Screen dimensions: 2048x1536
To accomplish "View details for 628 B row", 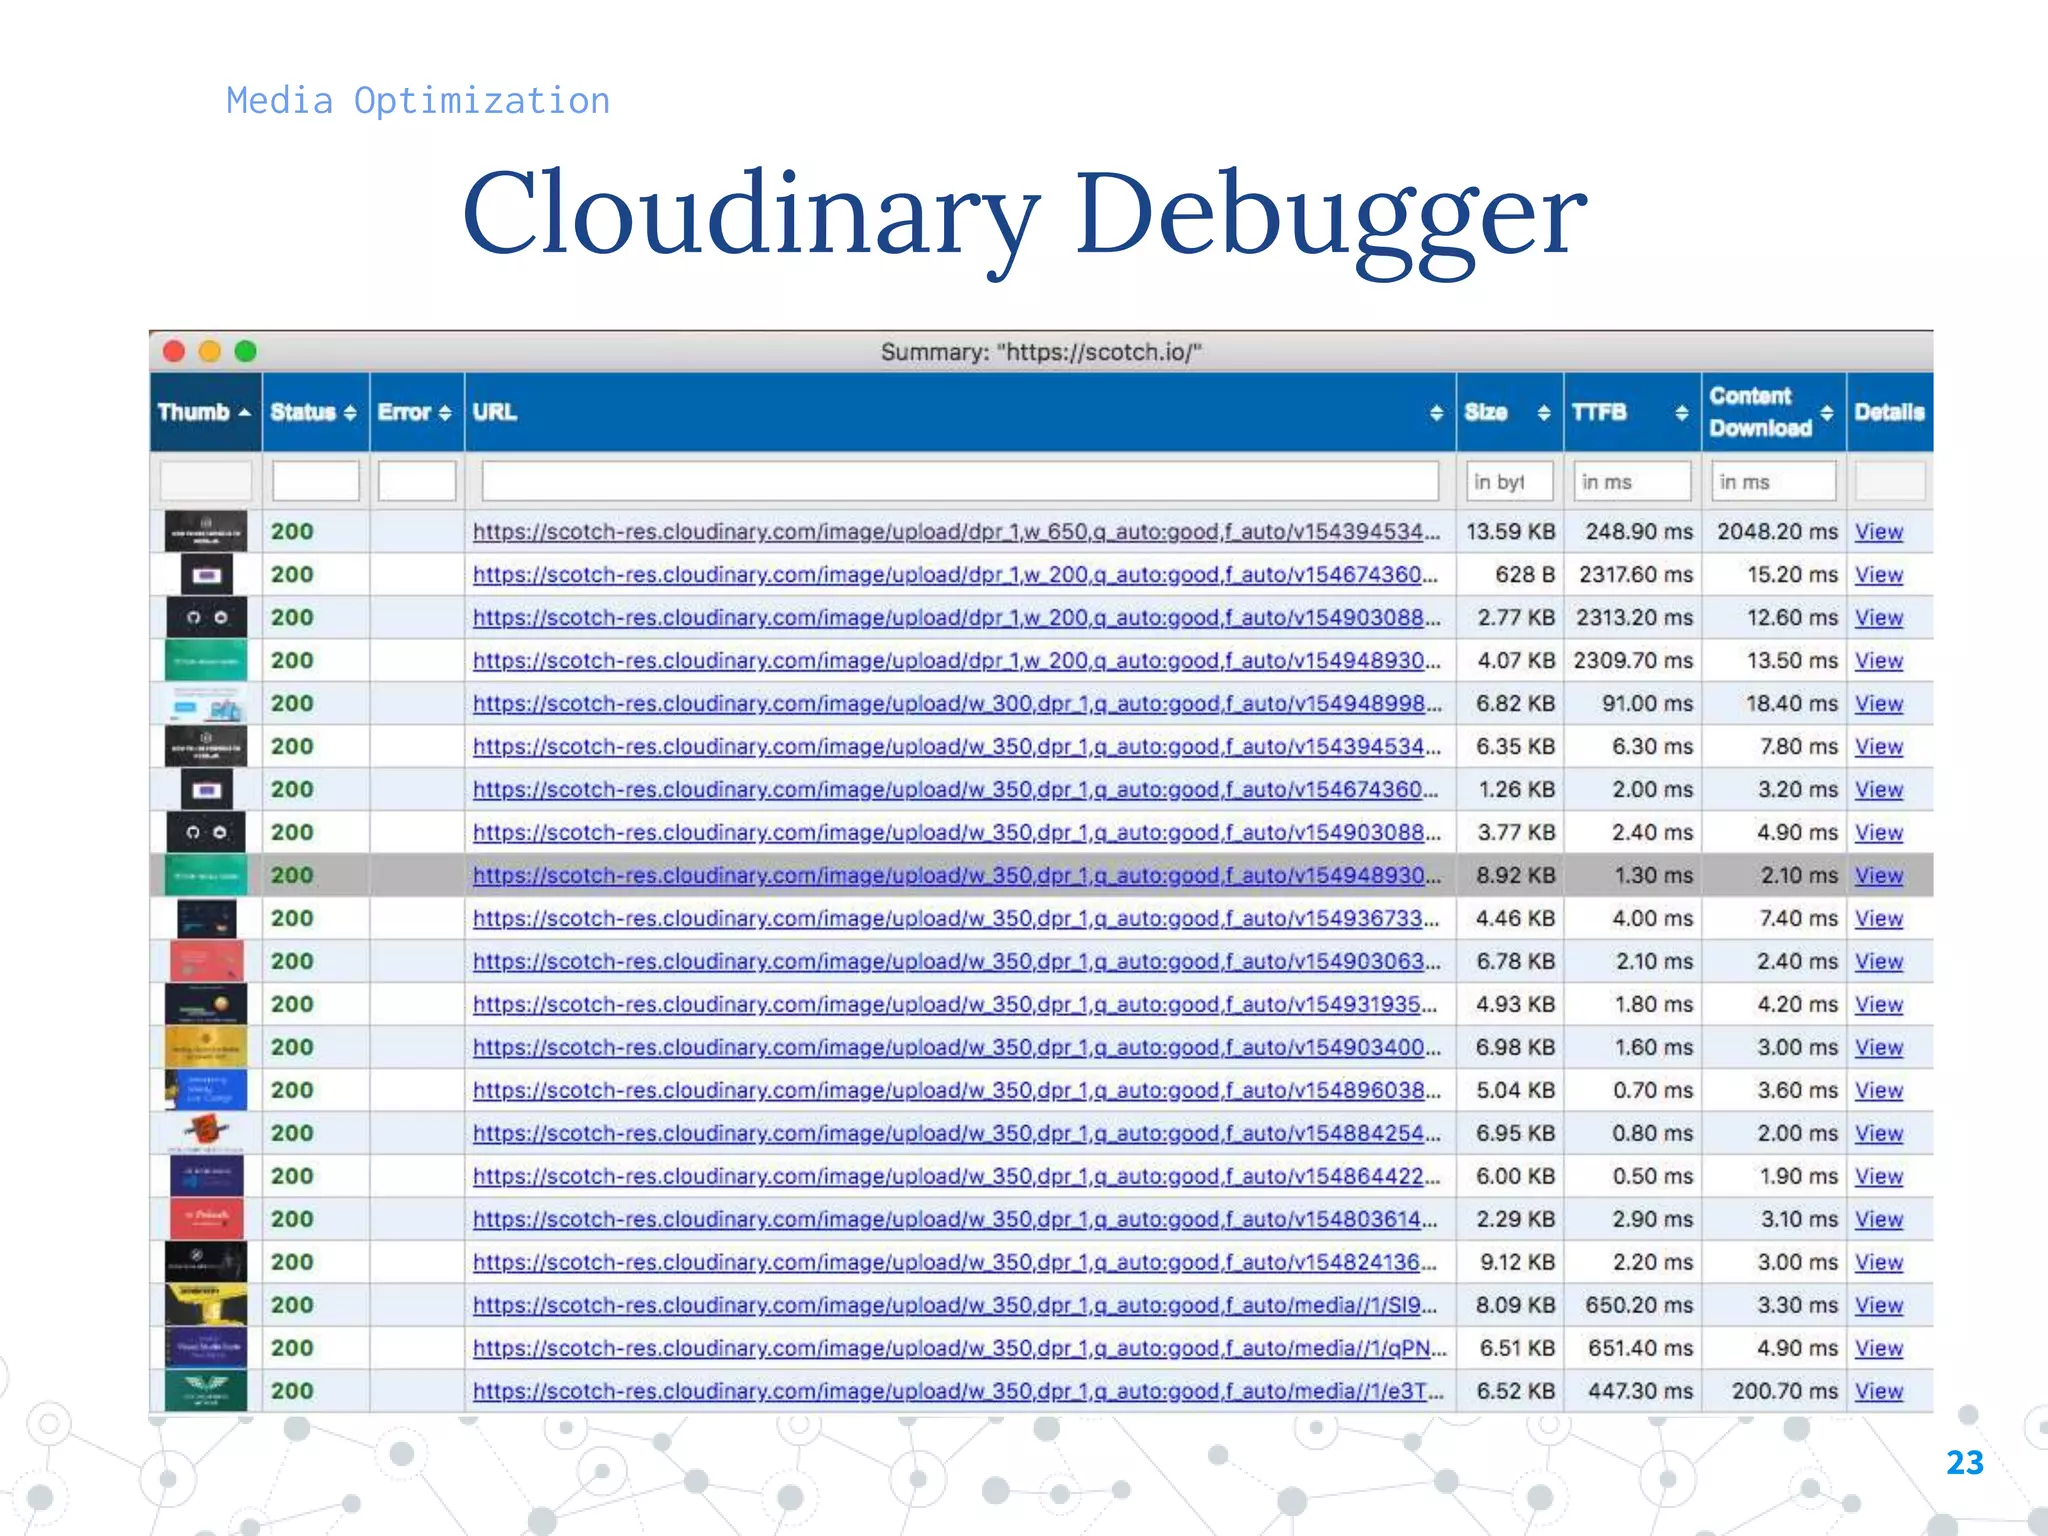I will [x=1879, y=575].
